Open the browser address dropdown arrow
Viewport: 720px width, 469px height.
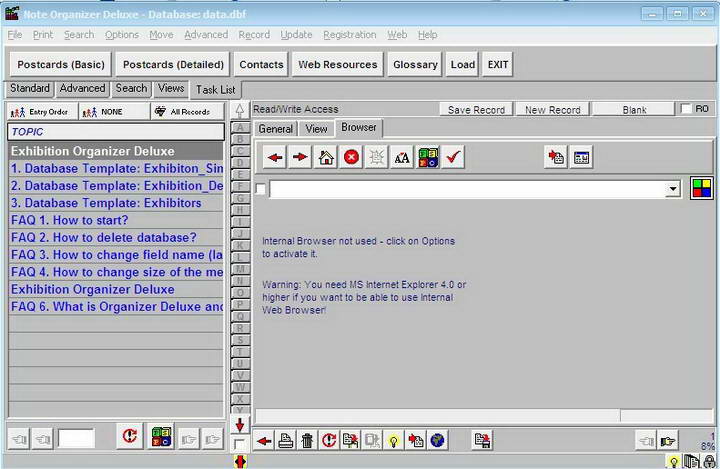[673, 189]
